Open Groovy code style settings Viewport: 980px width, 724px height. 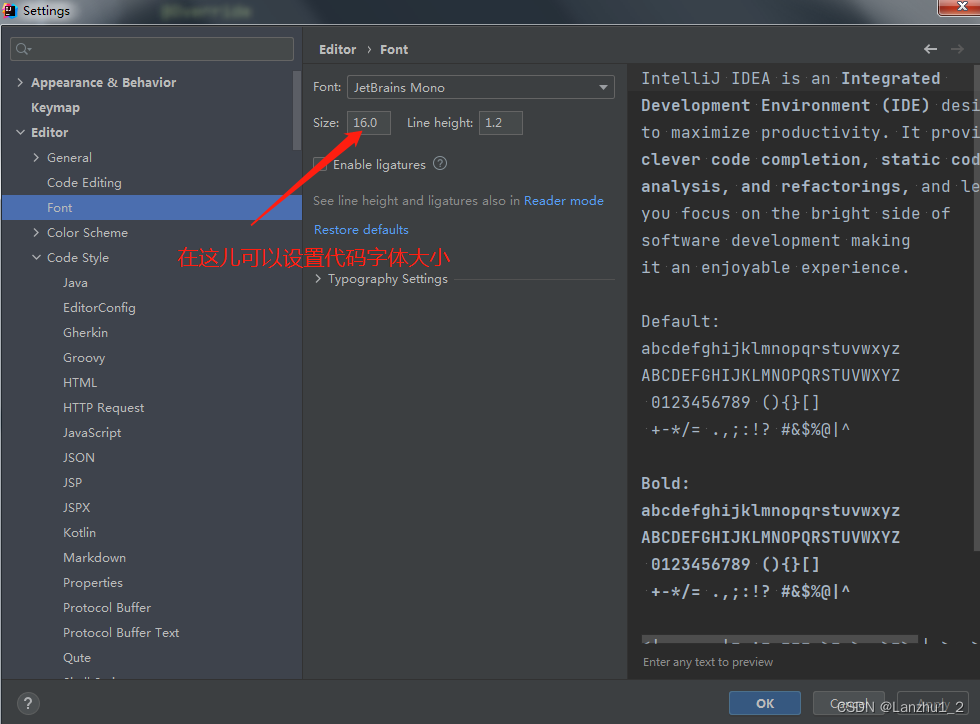[84, 358]
